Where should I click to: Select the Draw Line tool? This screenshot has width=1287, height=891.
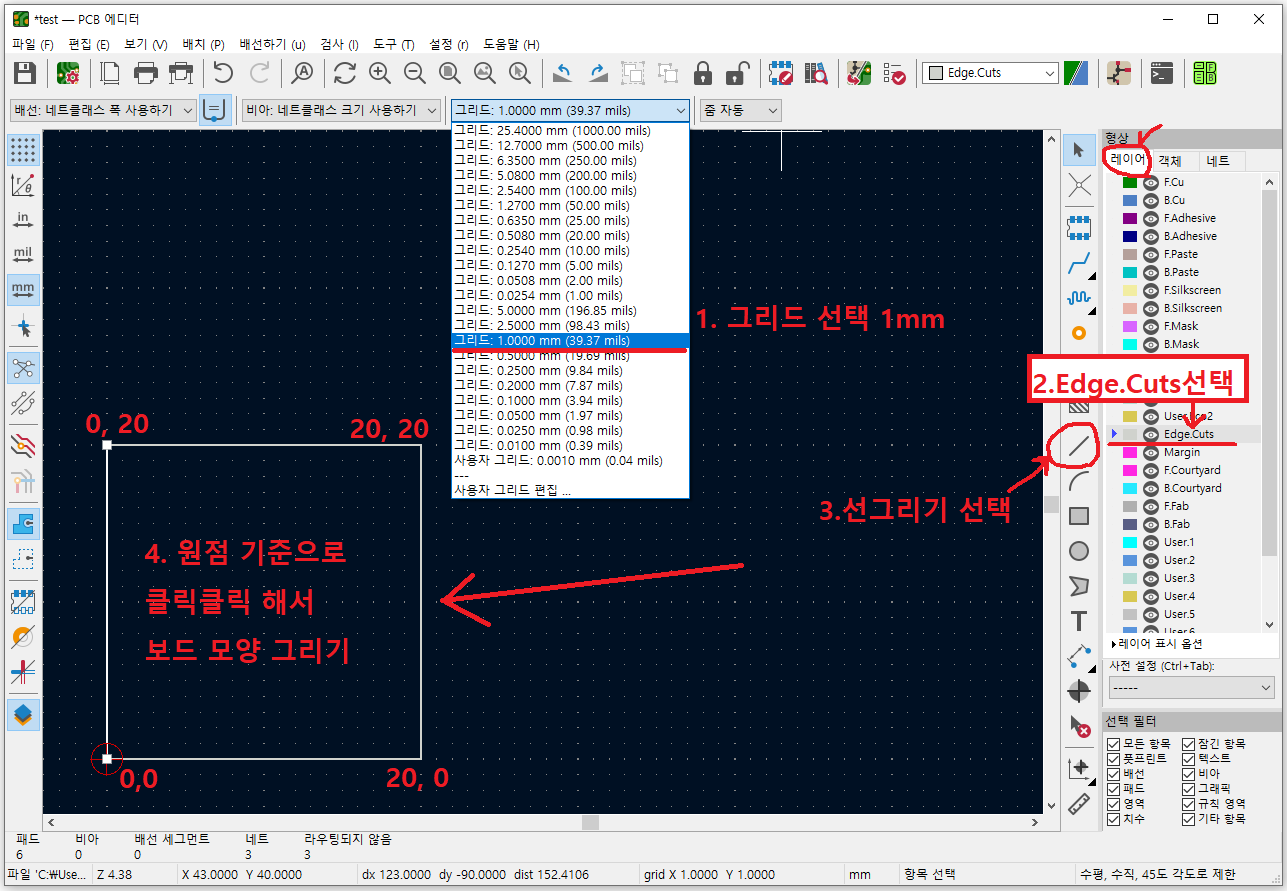click(1078, 448)
